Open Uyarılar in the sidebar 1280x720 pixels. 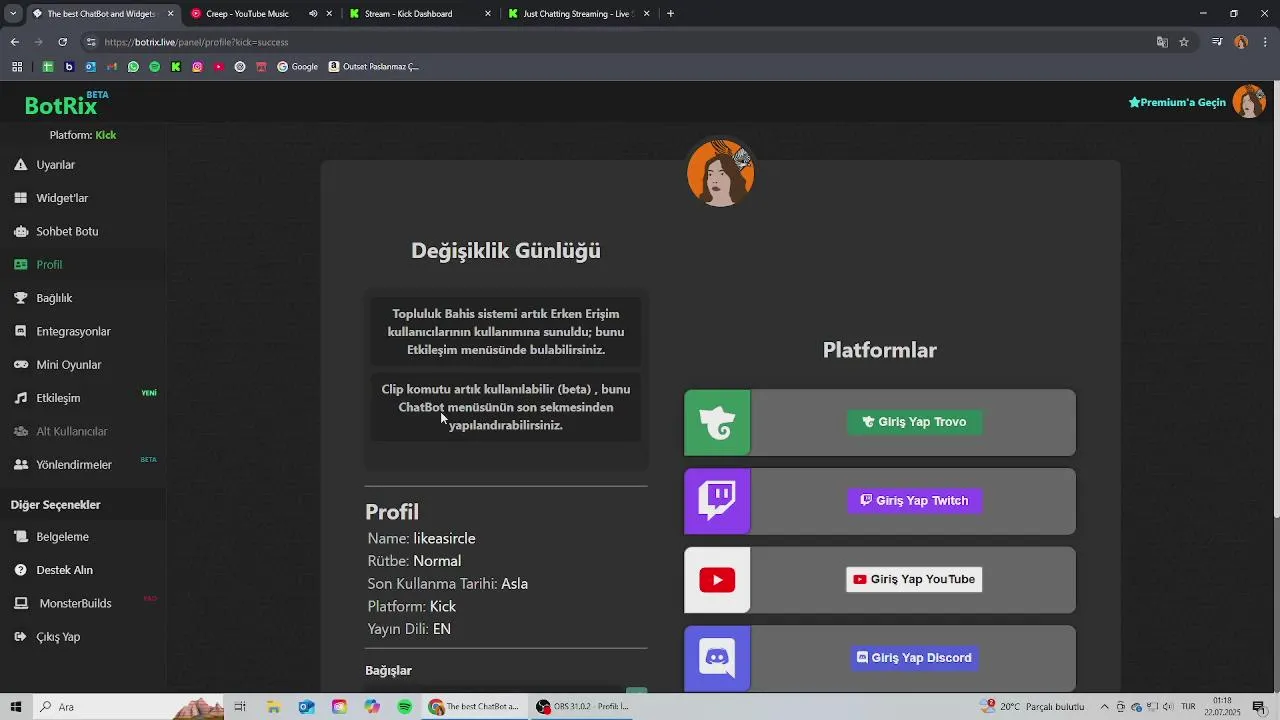coord(55,165)
